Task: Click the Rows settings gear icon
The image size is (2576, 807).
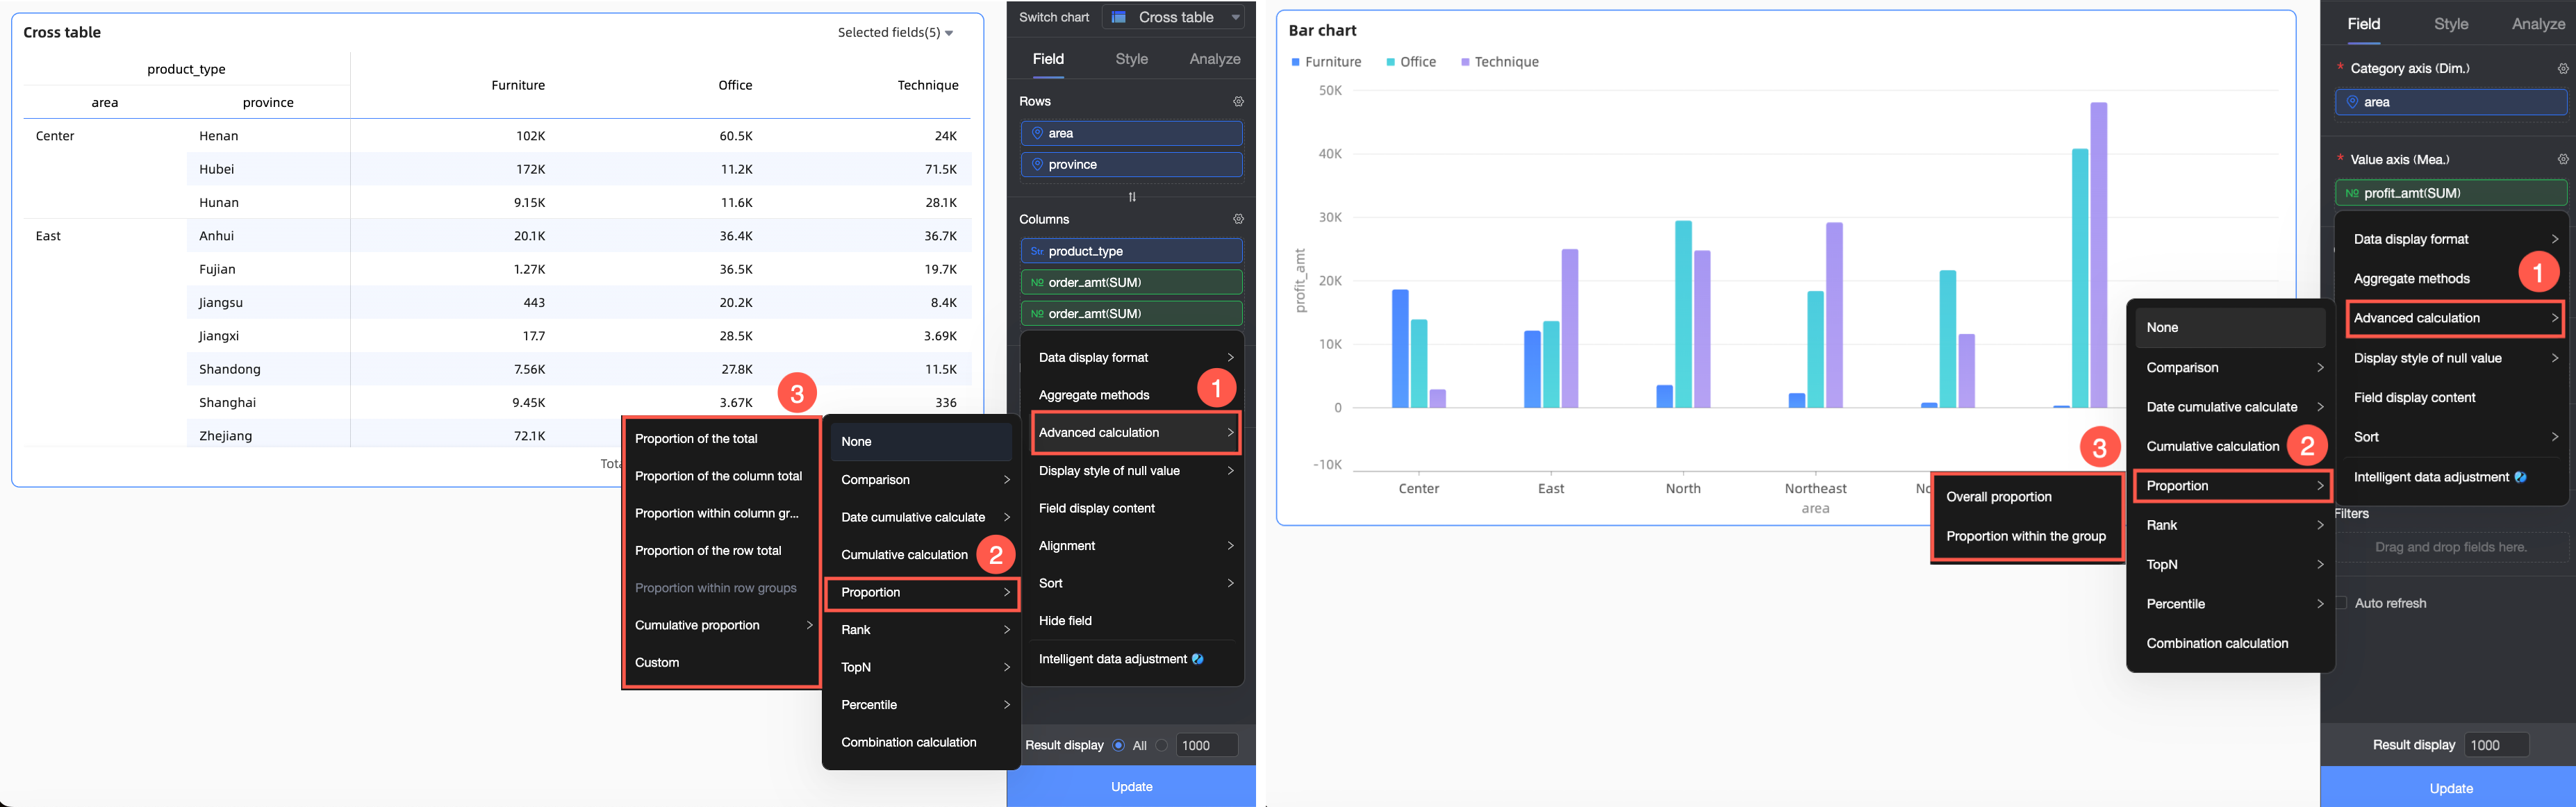Action: tap(1238, 102)
